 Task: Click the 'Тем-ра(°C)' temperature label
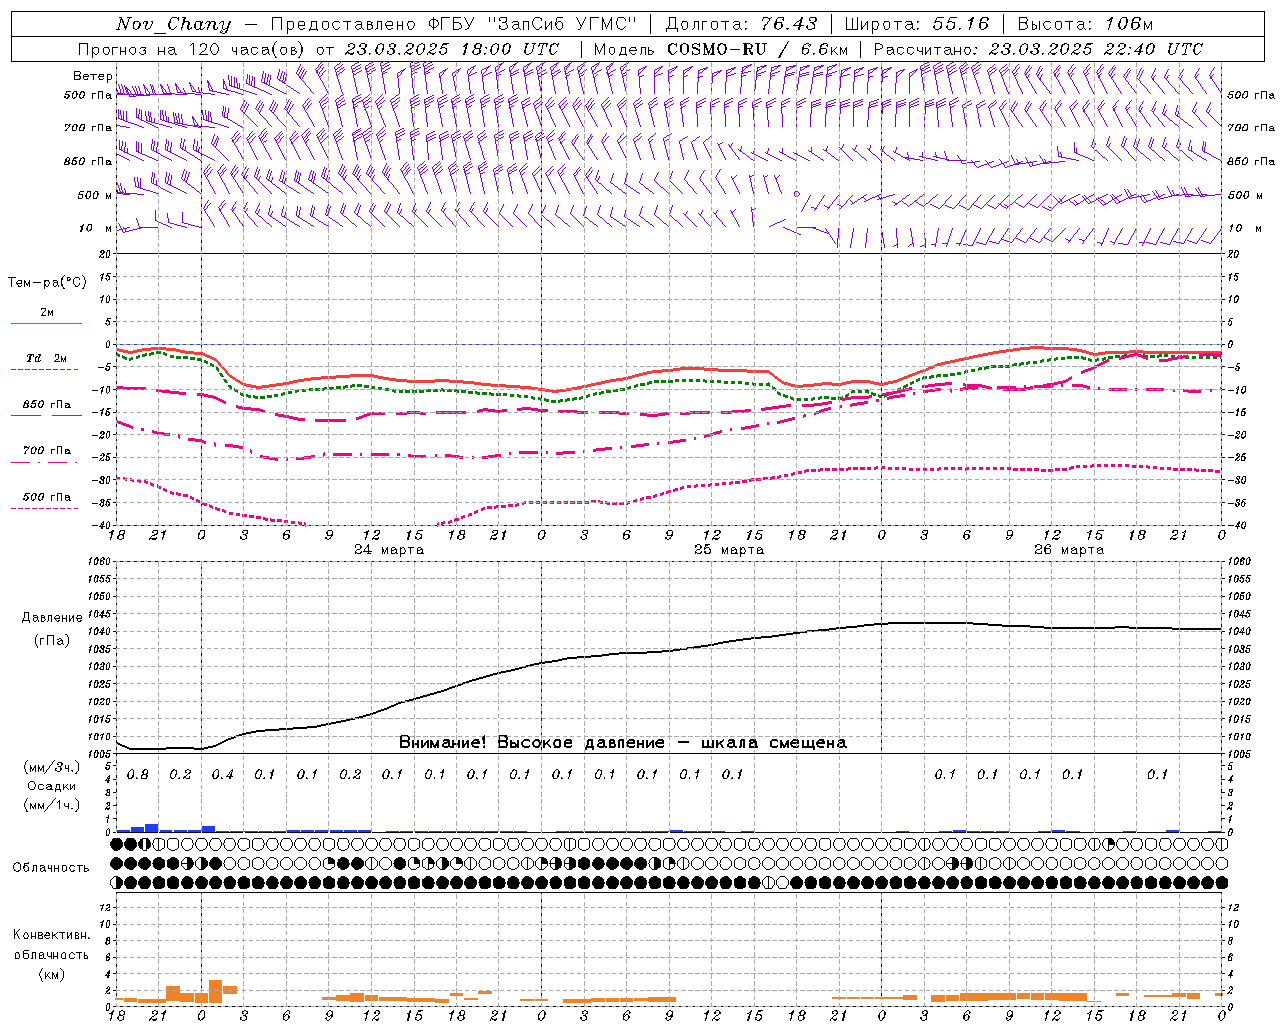pos(47,283)
